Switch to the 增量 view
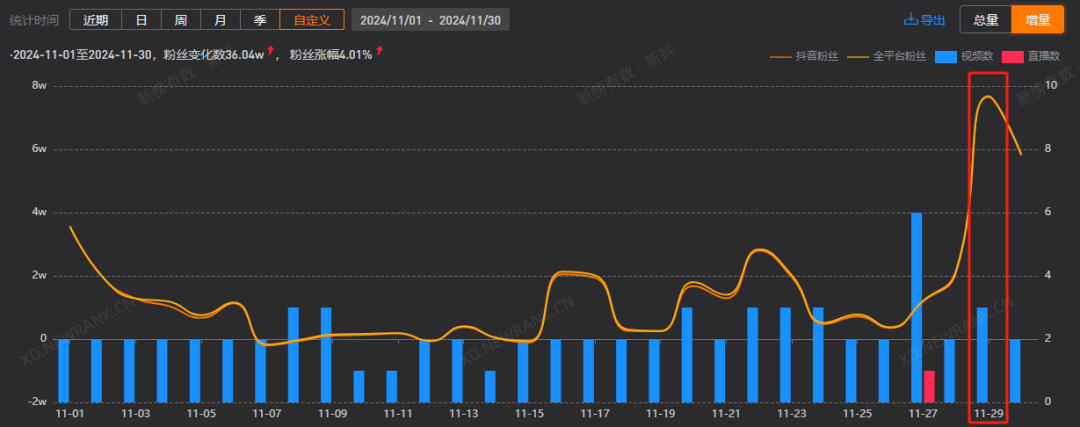 point(1037,19)
